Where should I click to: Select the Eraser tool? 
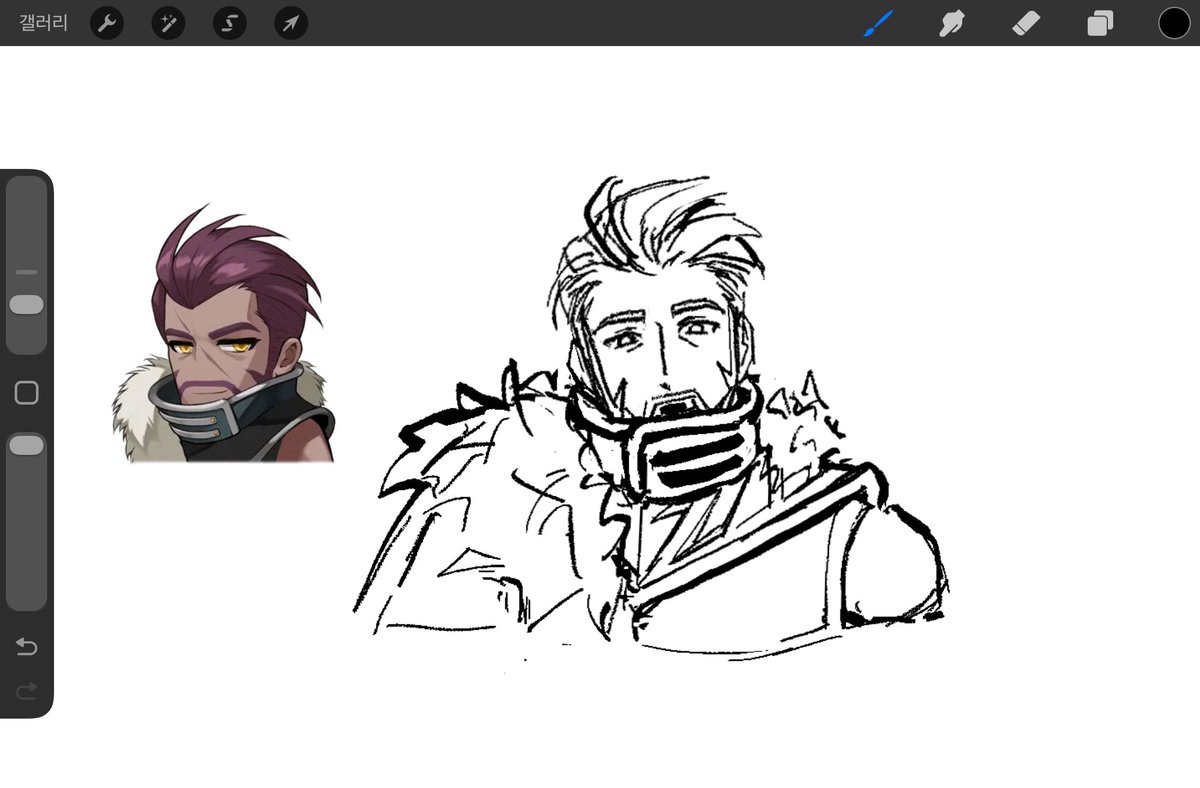[1026, 23]
